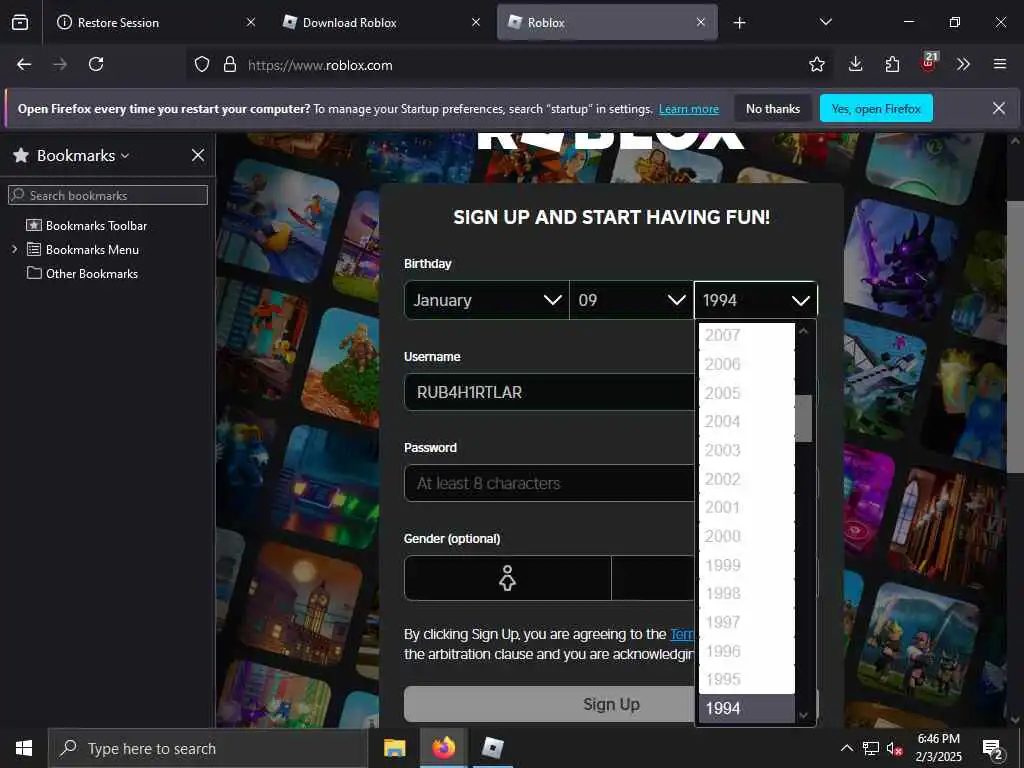This screenshot has width=1024, height=768.
Task: Click year list scroll-down arrow
Action: tap(803, 716)
